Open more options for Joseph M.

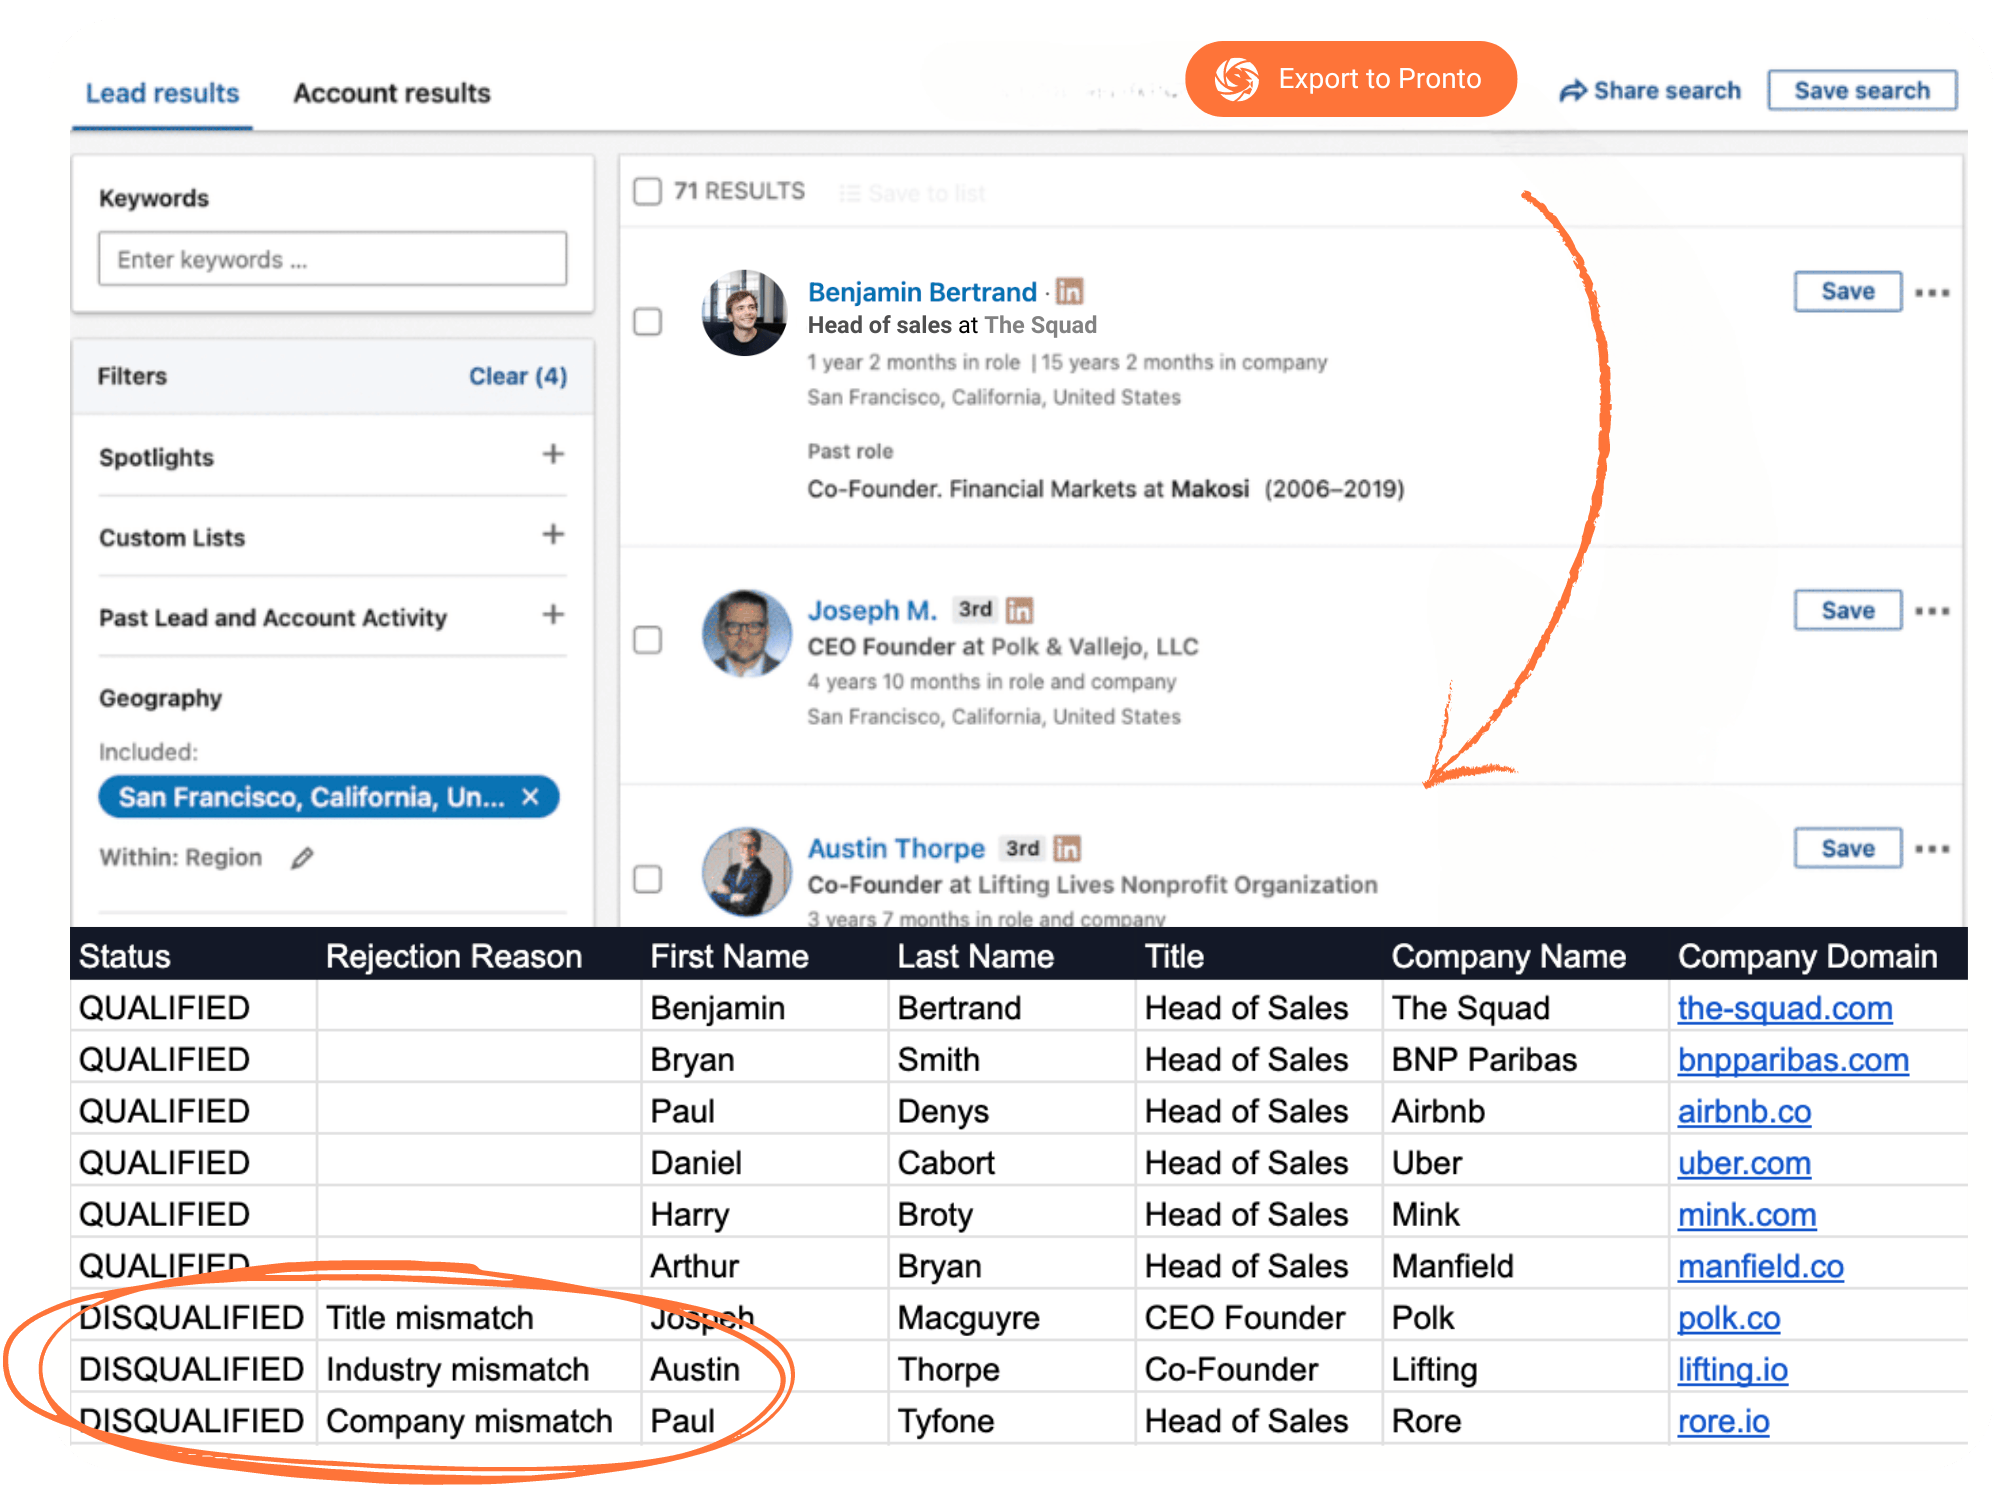(1932, 610)
